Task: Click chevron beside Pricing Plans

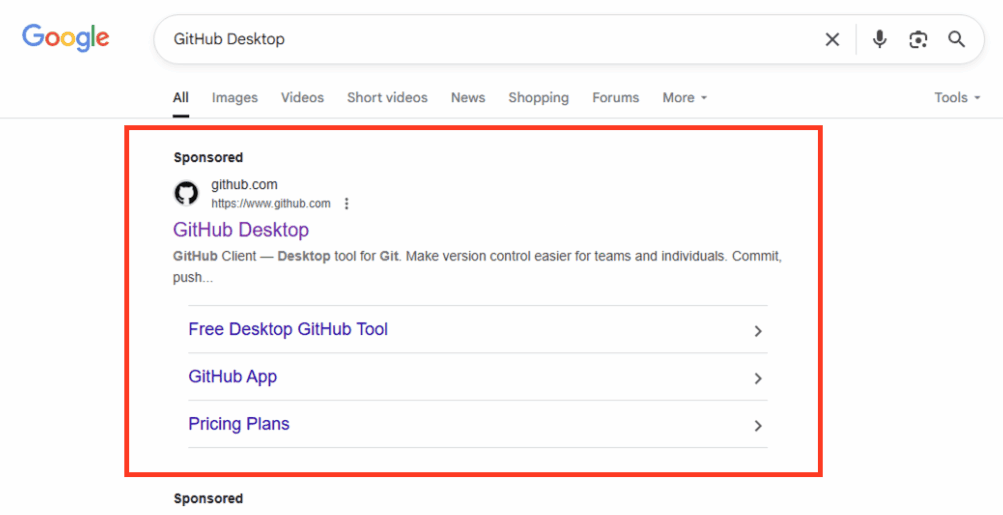Action: [x=757, y=425]
